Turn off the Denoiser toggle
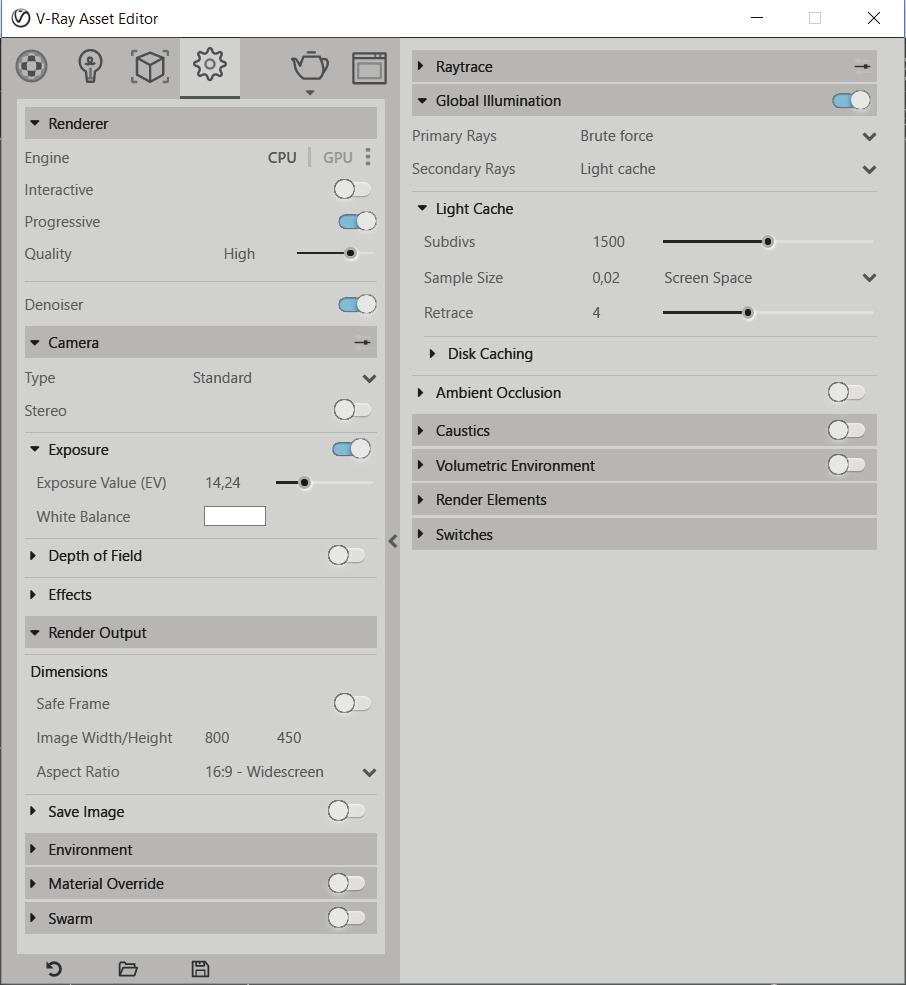Image resolution: width=906 pixels, height=985 pixels. point(357,305)
